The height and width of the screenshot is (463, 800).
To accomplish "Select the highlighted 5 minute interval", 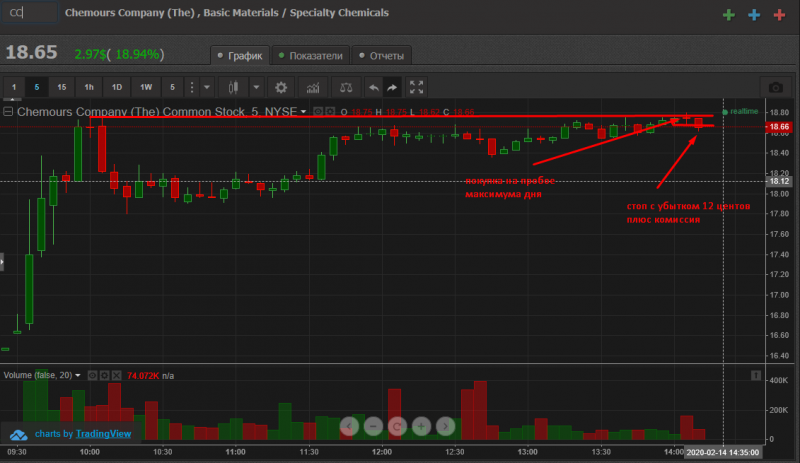I will click(37, 87).
